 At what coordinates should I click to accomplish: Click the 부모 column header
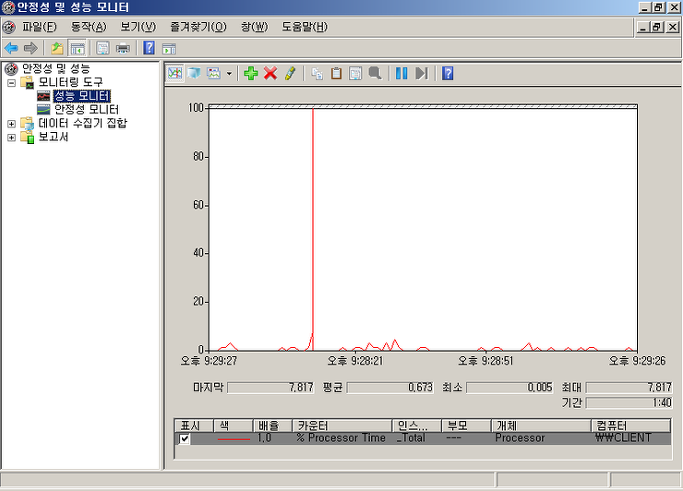(467, 426)
